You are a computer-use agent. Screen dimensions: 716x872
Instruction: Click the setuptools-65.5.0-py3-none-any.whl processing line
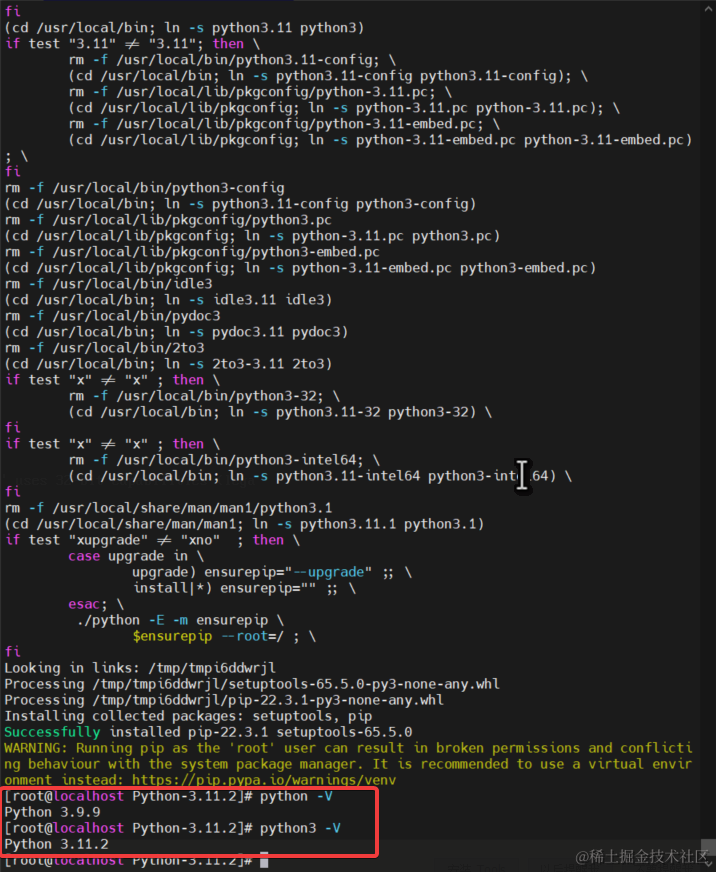(252, 684)
